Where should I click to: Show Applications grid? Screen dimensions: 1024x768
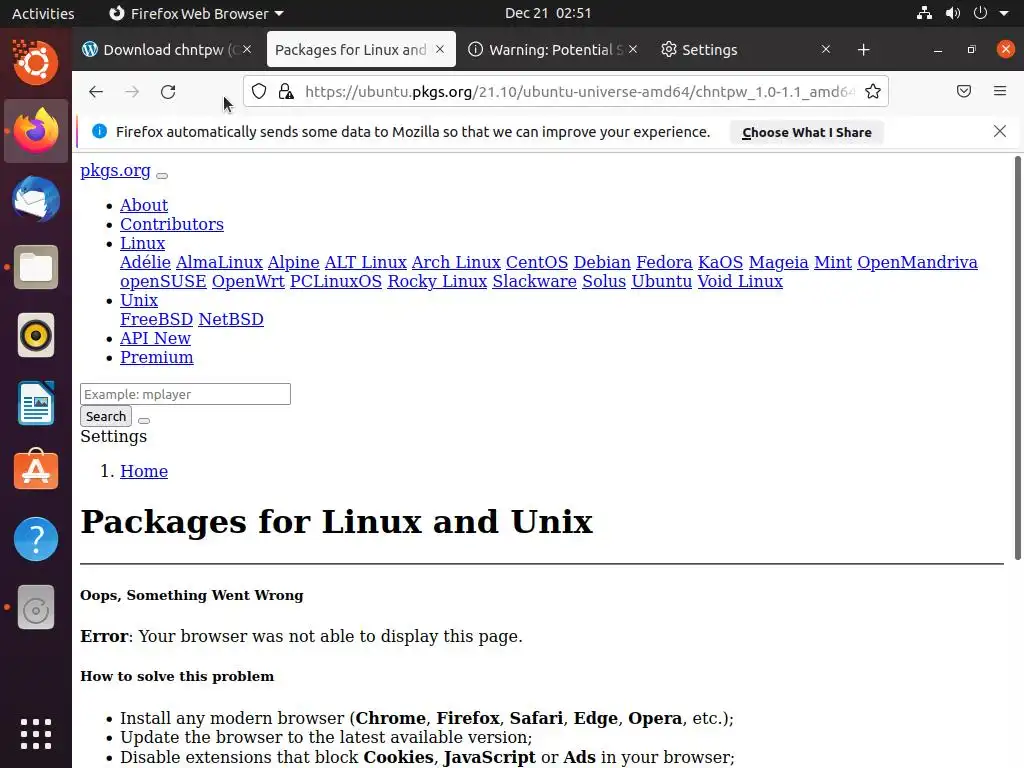(36, 733)
